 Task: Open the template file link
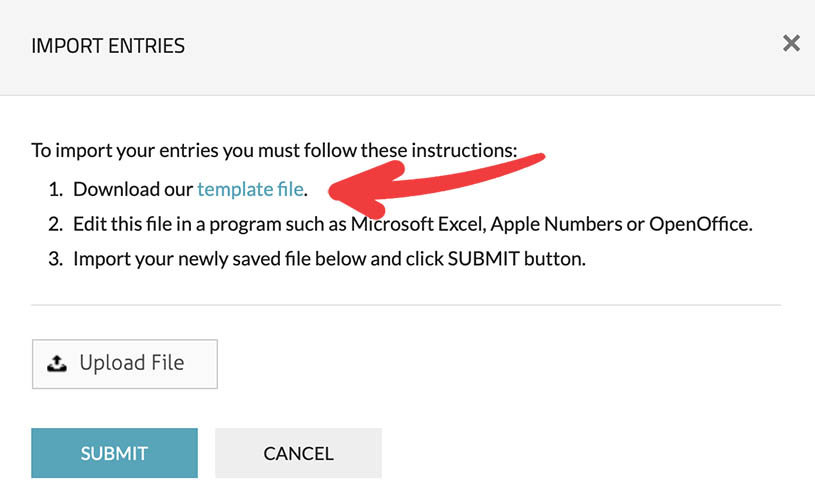tap(250, 188)
